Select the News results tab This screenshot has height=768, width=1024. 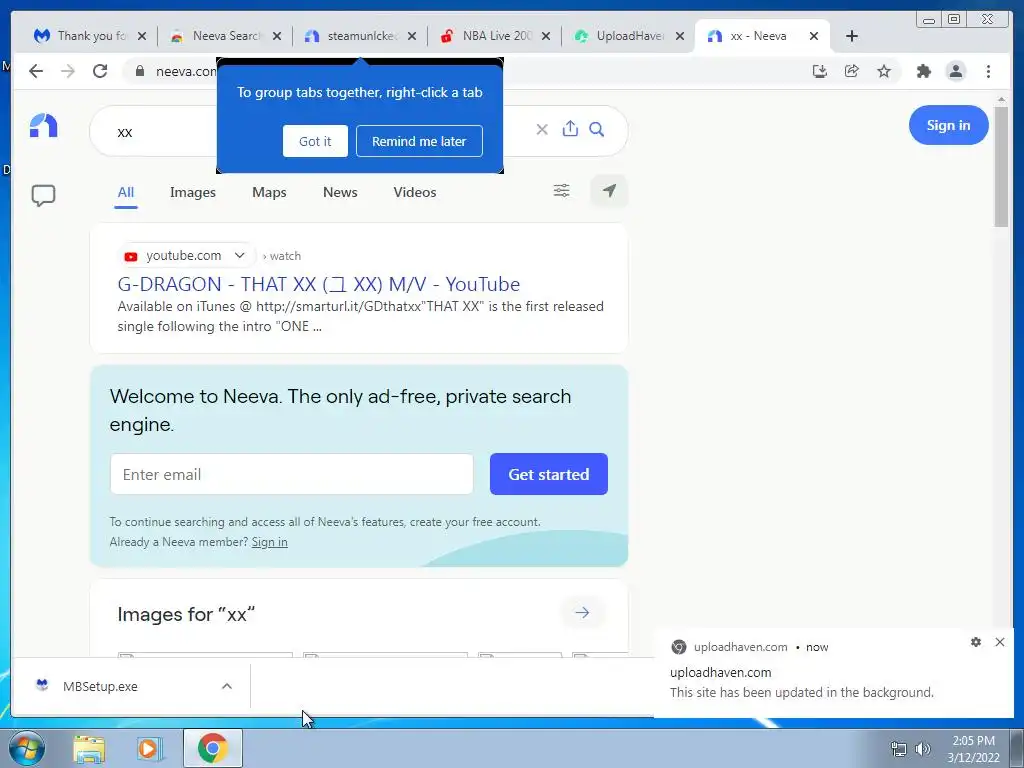click(340, 192)
